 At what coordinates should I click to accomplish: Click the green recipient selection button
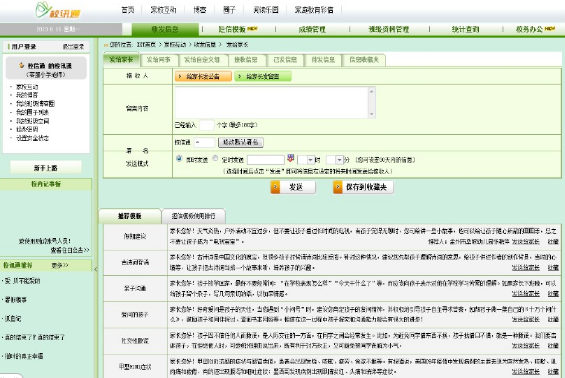coord(263,76)
